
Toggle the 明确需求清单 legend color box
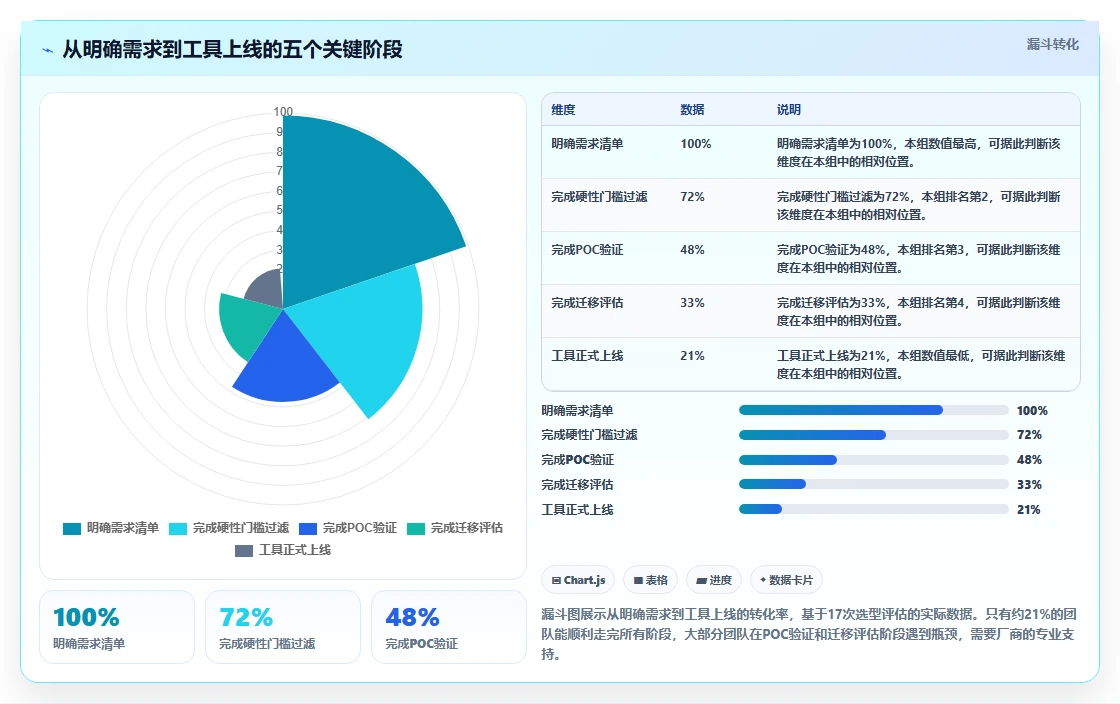tap(71, 528)
